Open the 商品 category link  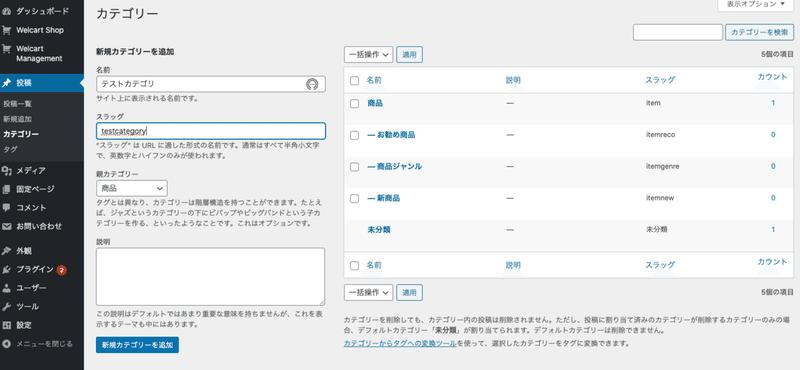coord(375,103)
